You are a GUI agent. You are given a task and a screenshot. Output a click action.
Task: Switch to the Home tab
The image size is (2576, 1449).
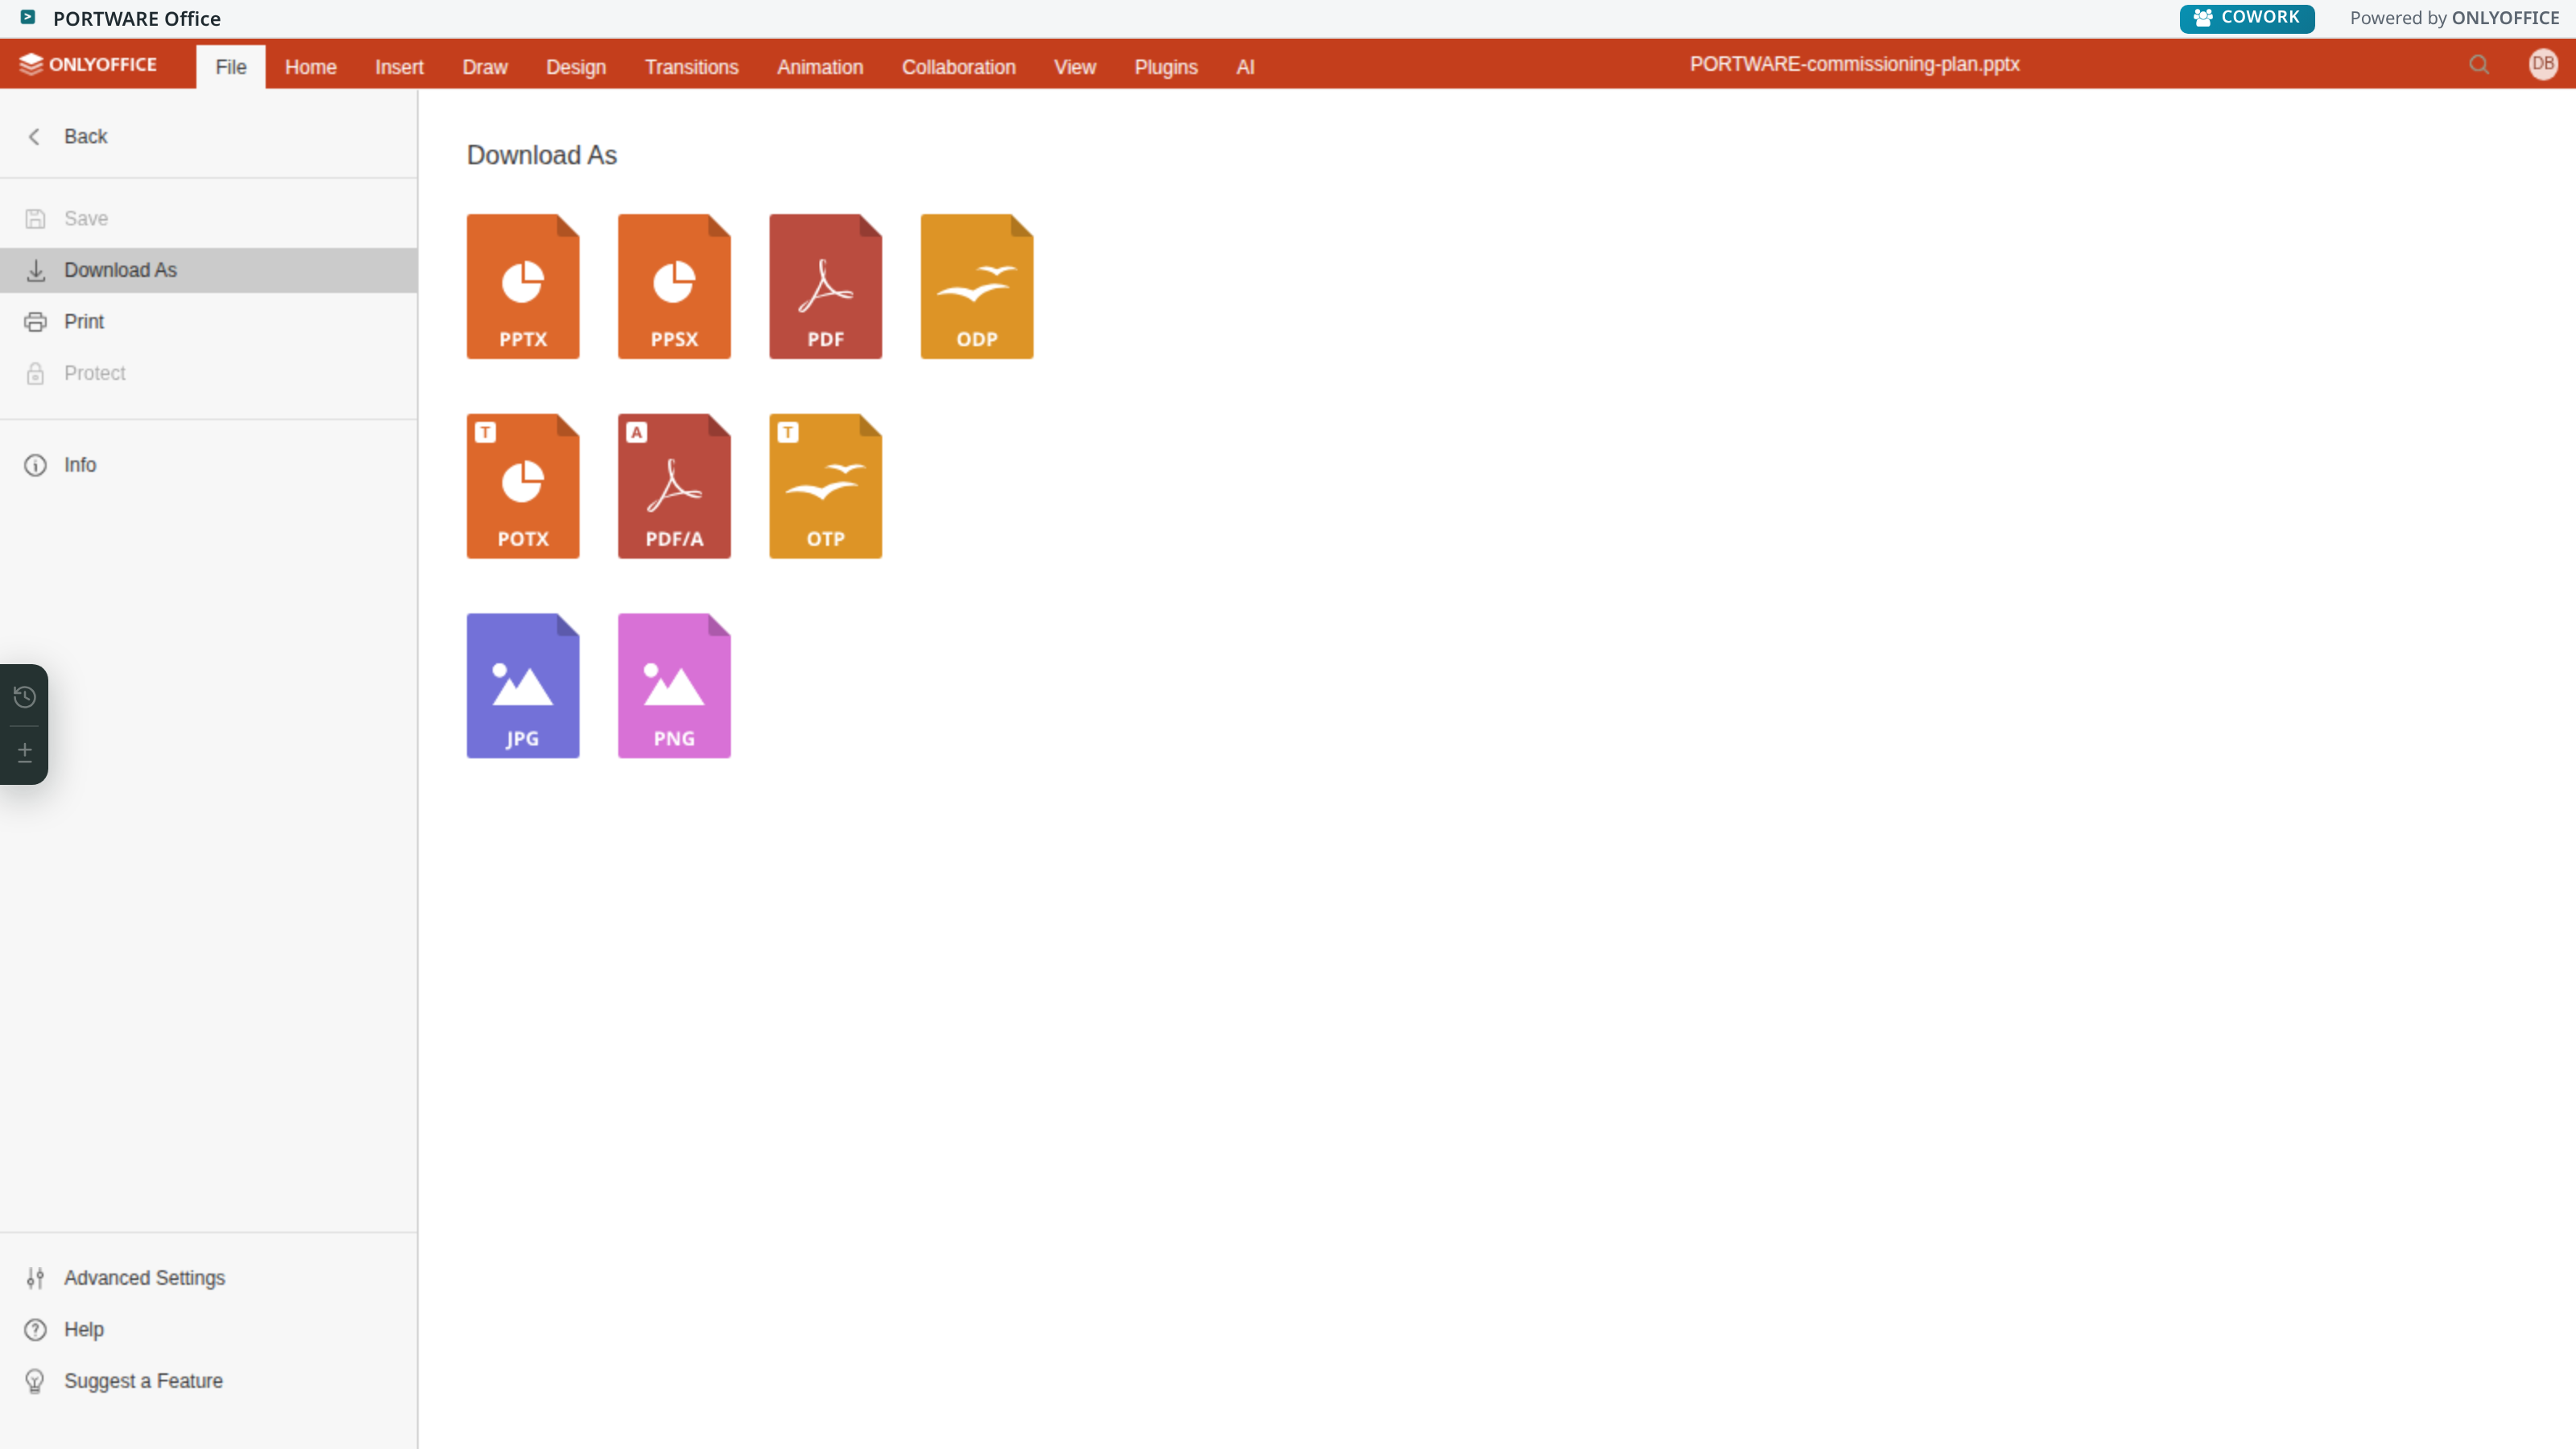pos(311,67)
